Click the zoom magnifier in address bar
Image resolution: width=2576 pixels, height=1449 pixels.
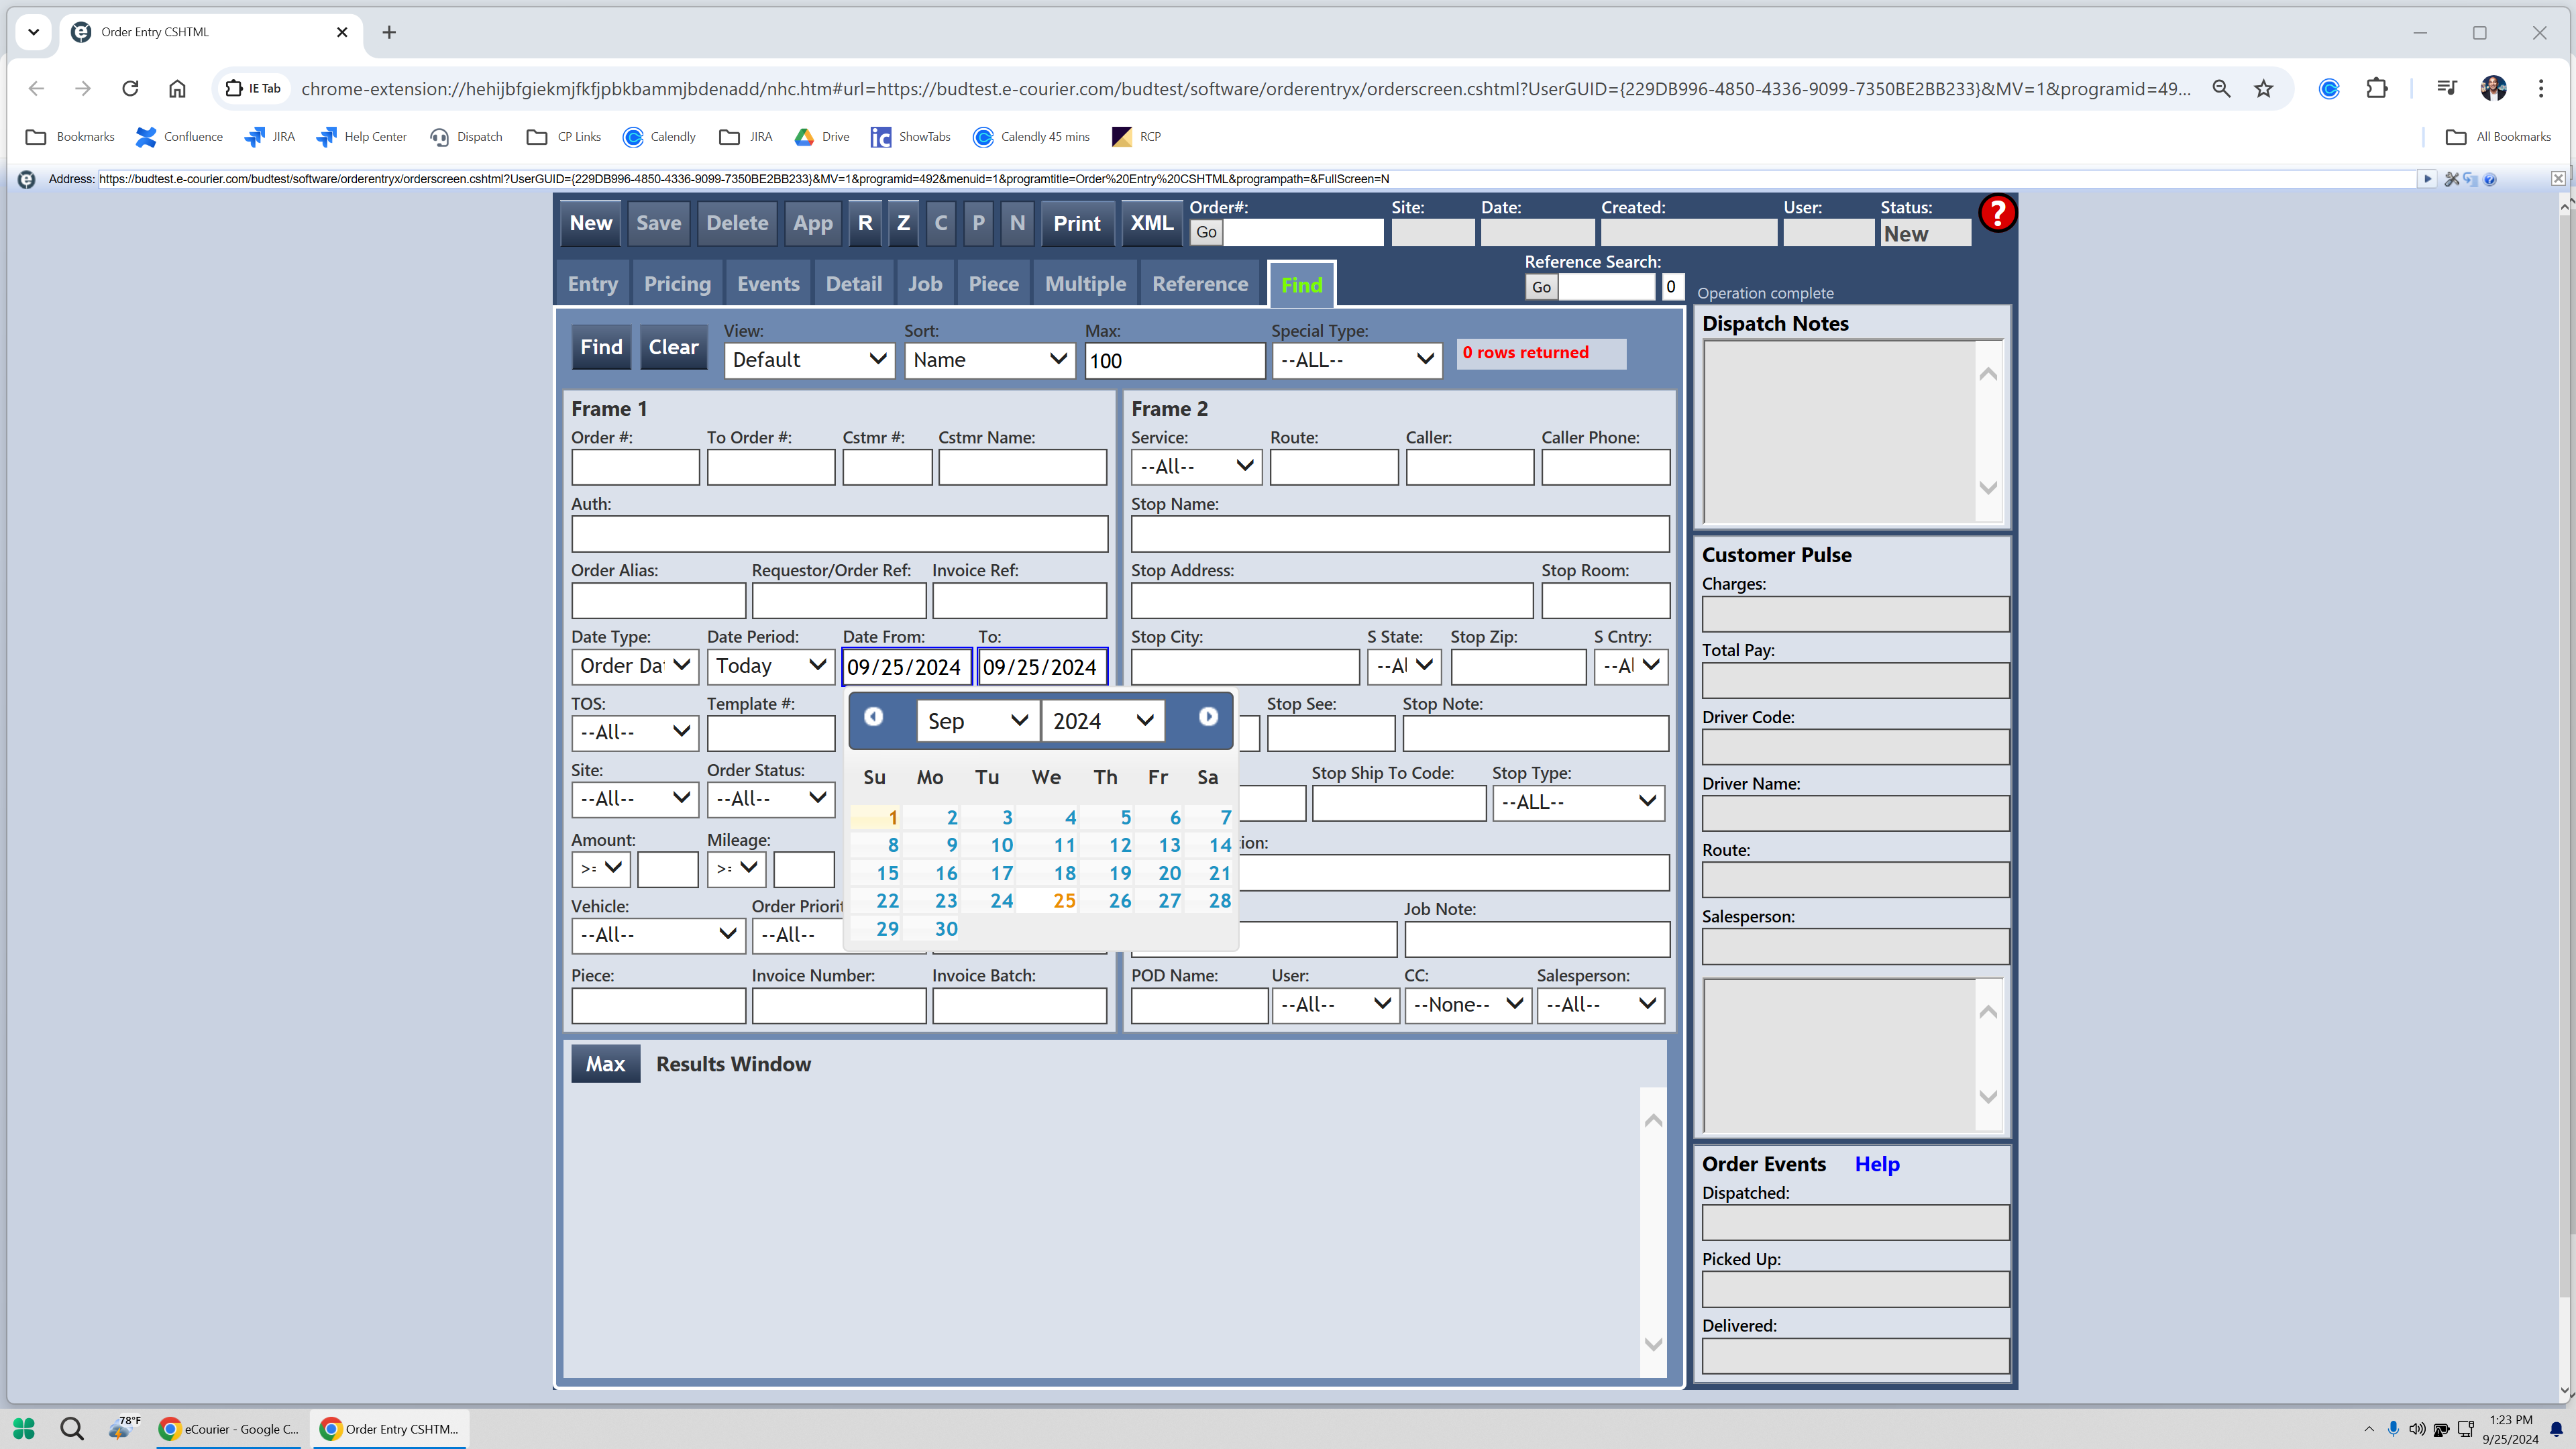click(2221, 88)
